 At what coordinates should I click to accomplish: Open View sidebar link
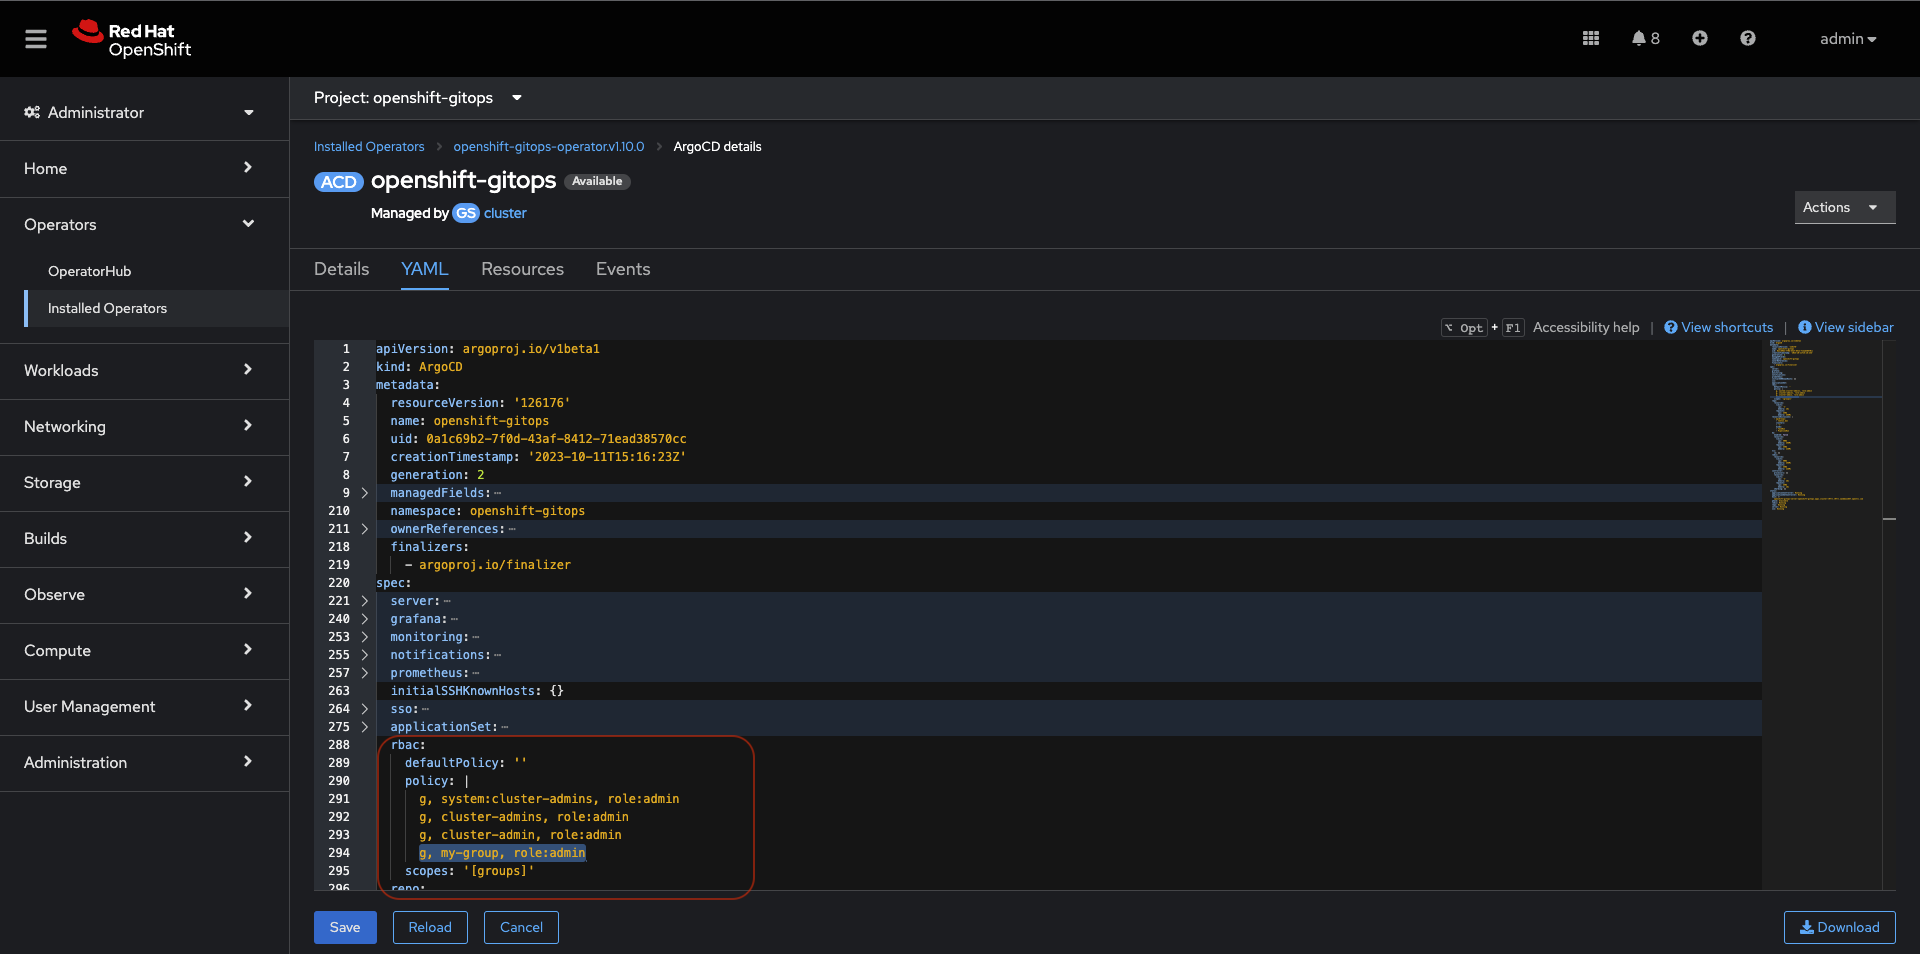point(1846,327)
